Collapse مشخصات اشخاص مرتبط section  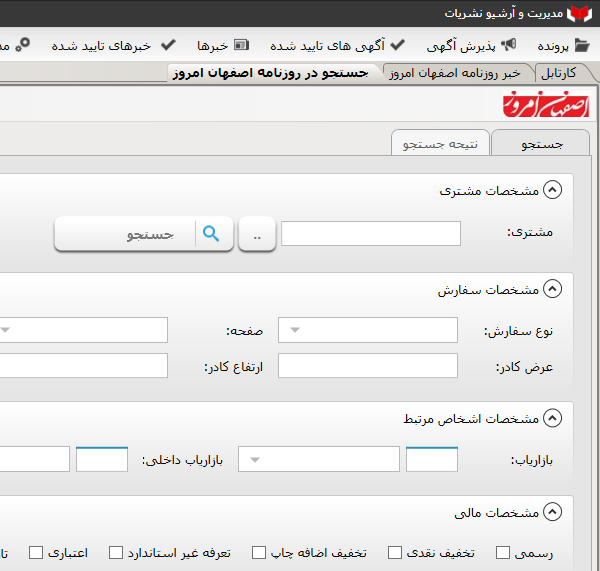pyautogui.click(x=553, y=418)
